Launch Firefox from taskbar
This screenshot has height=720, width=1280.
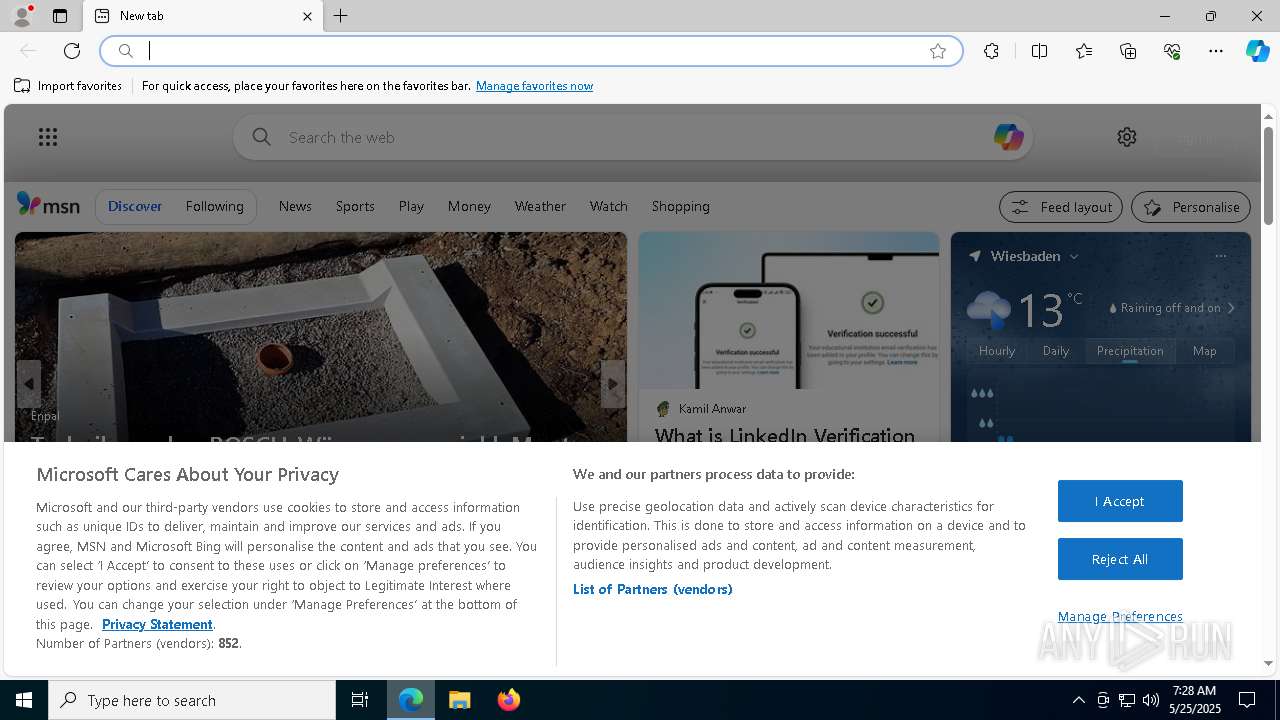click(x=508, y=700)
